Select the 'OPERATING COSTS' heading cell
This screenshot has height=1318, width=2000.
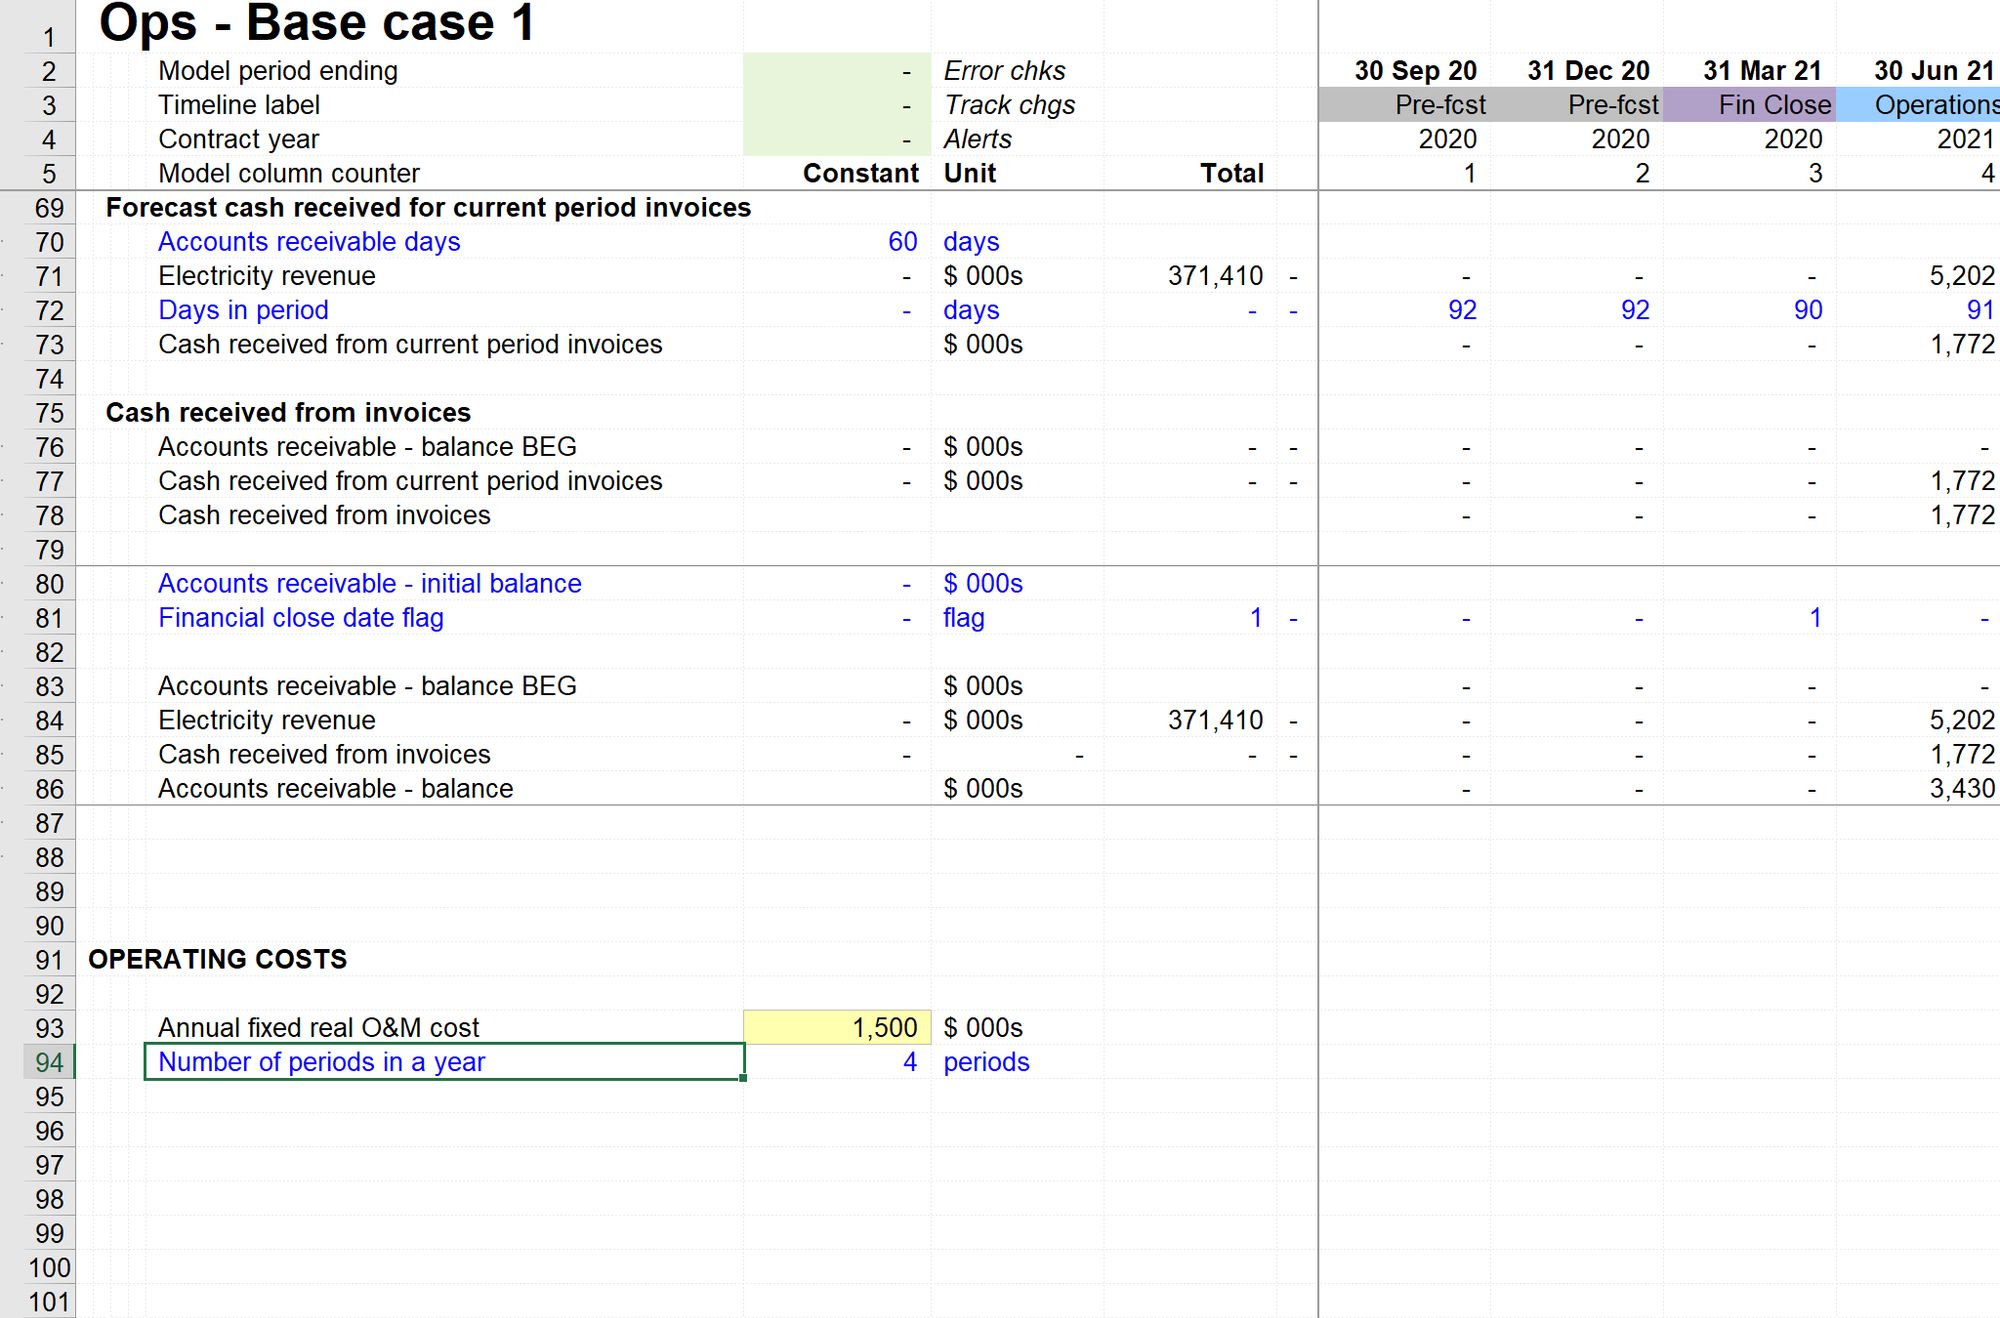(217, 959)
